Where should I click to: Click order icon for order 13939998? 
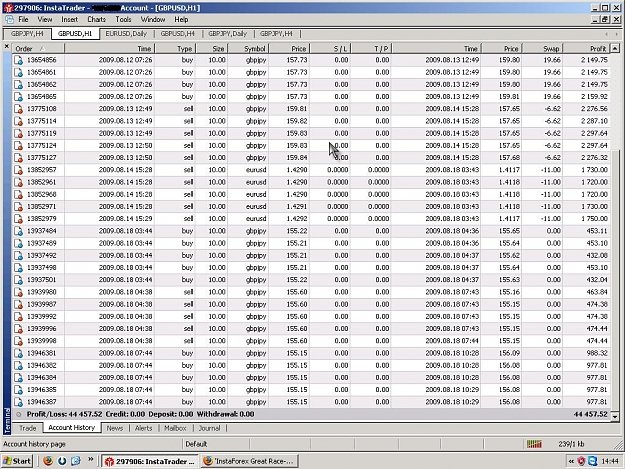[18, 341]
